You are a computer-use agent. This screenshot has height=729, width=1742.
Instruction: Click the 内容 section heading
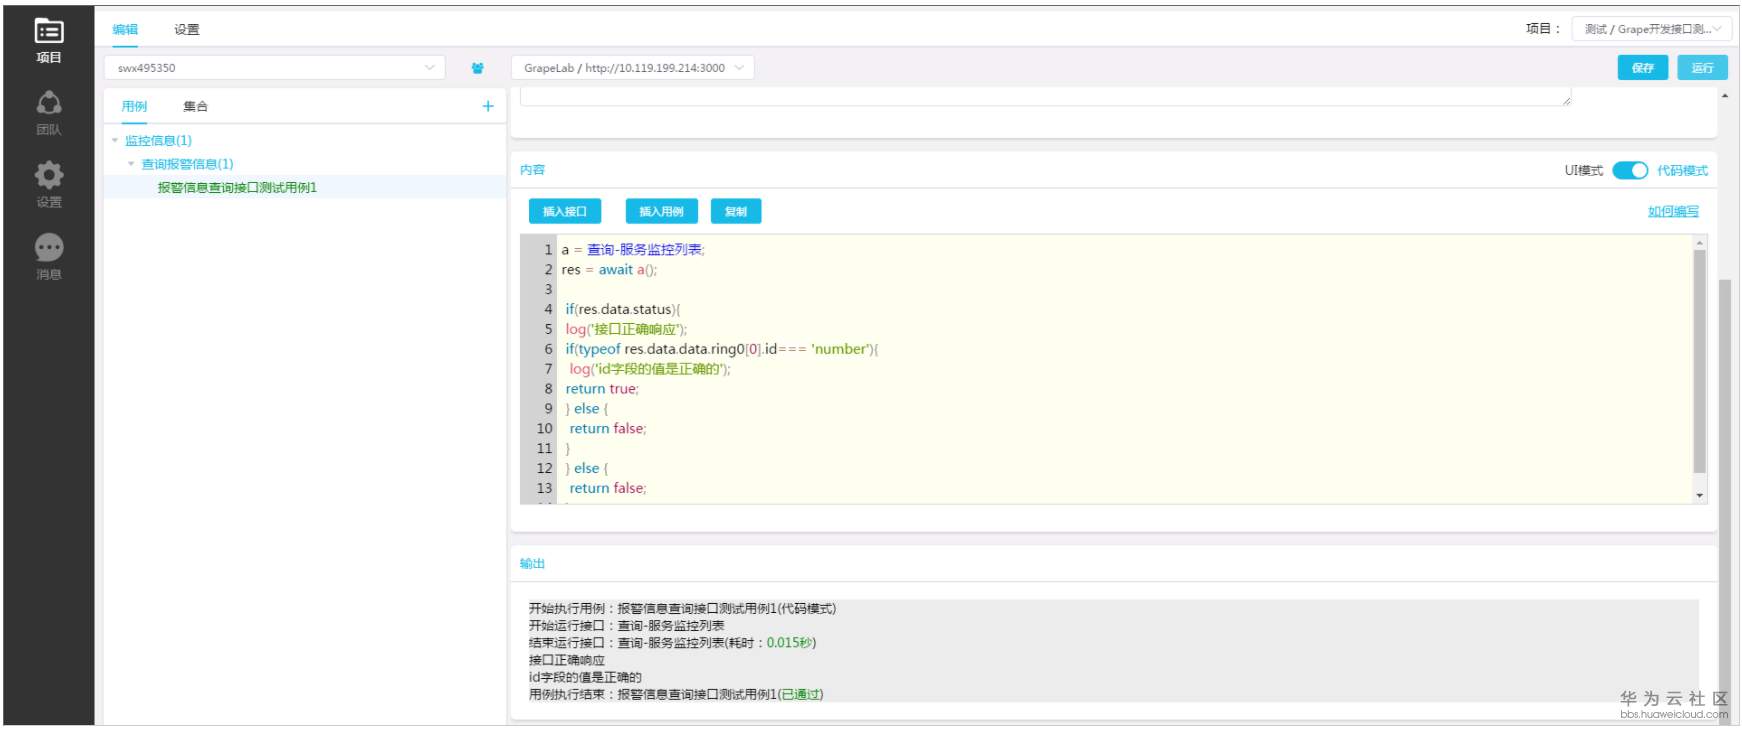pos(532,170)
